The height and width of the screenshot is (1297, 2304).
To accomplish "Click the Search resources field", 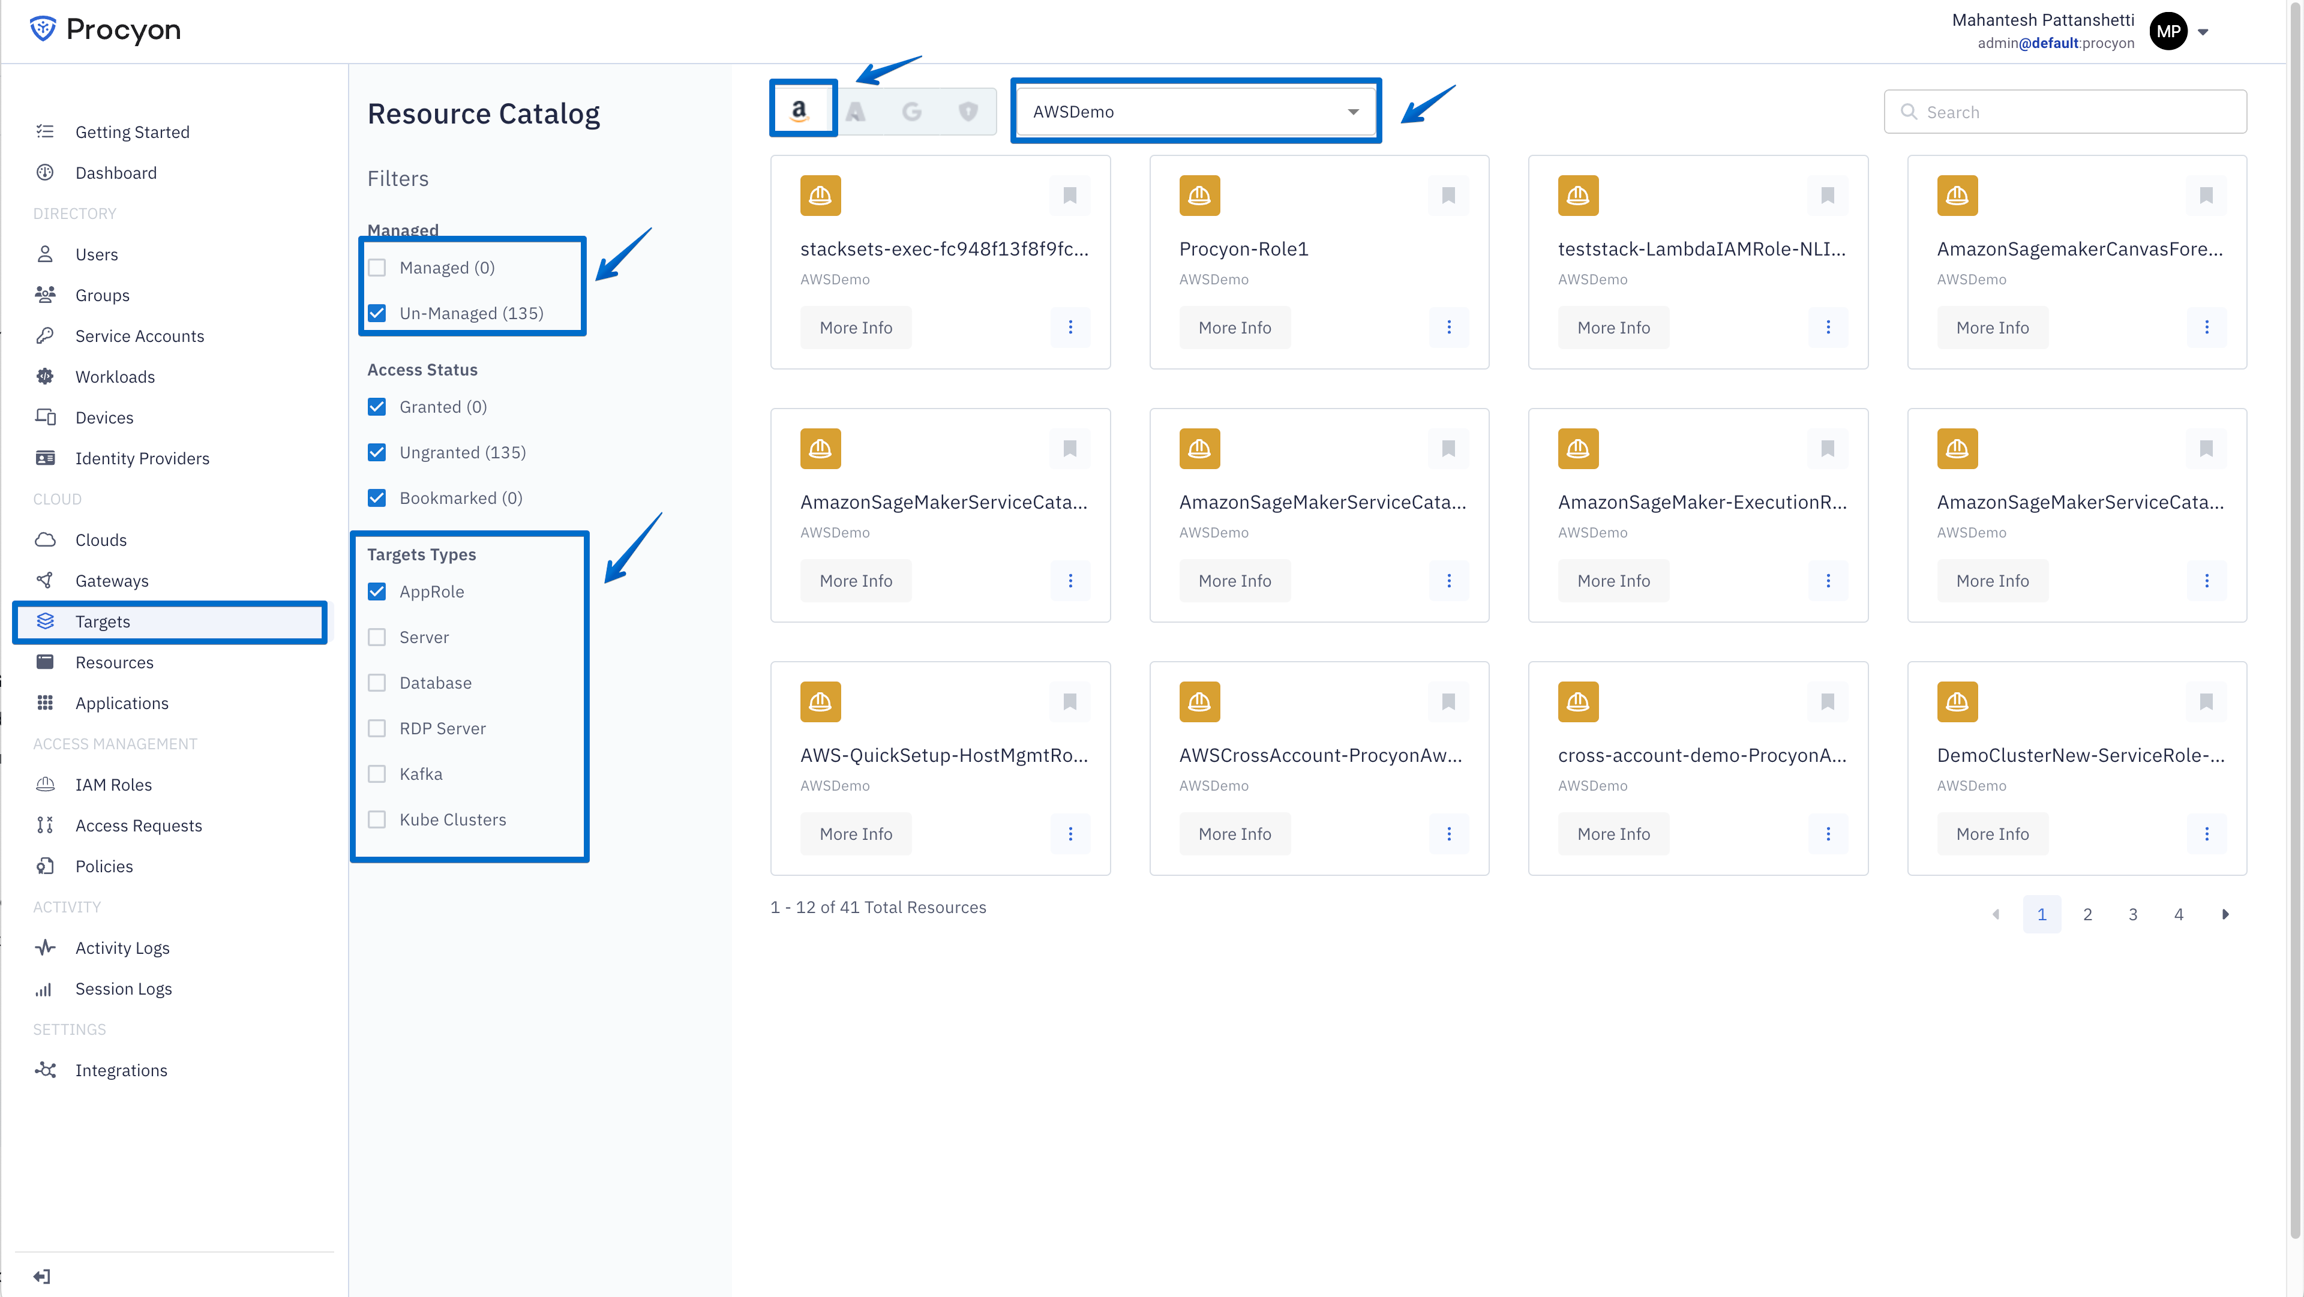I will [2065, 111].
